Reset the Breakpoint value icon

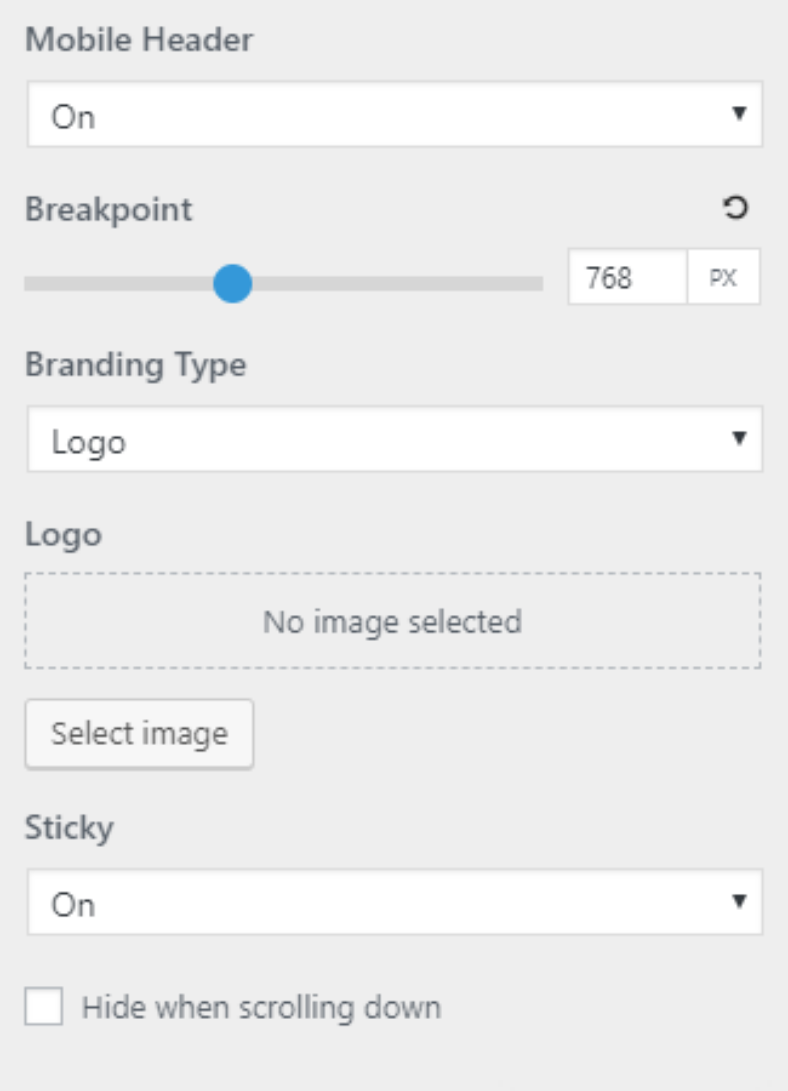(x=735, y=208)
